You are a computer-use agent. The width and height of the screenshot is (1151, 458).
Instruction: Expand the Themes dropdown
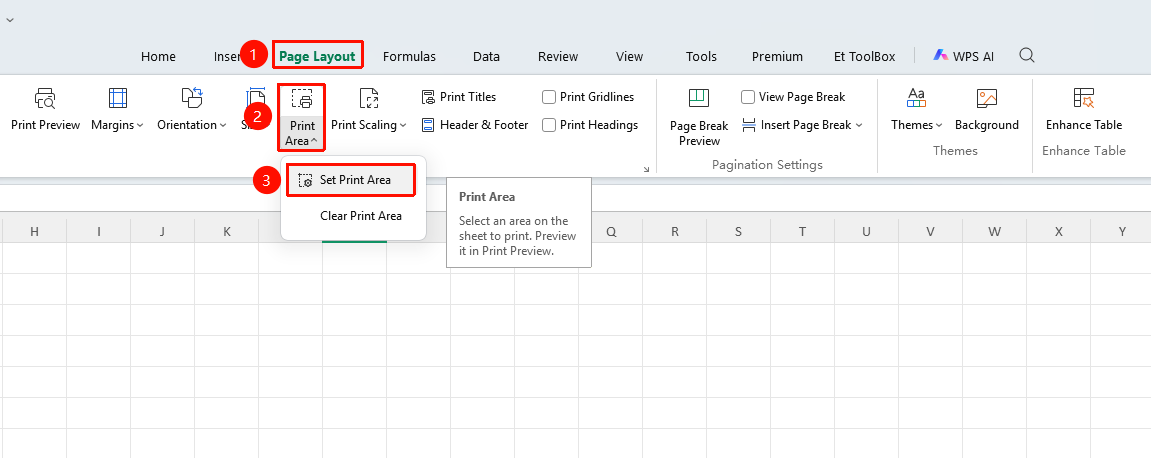pyautogui.click(x=917, y=110)
